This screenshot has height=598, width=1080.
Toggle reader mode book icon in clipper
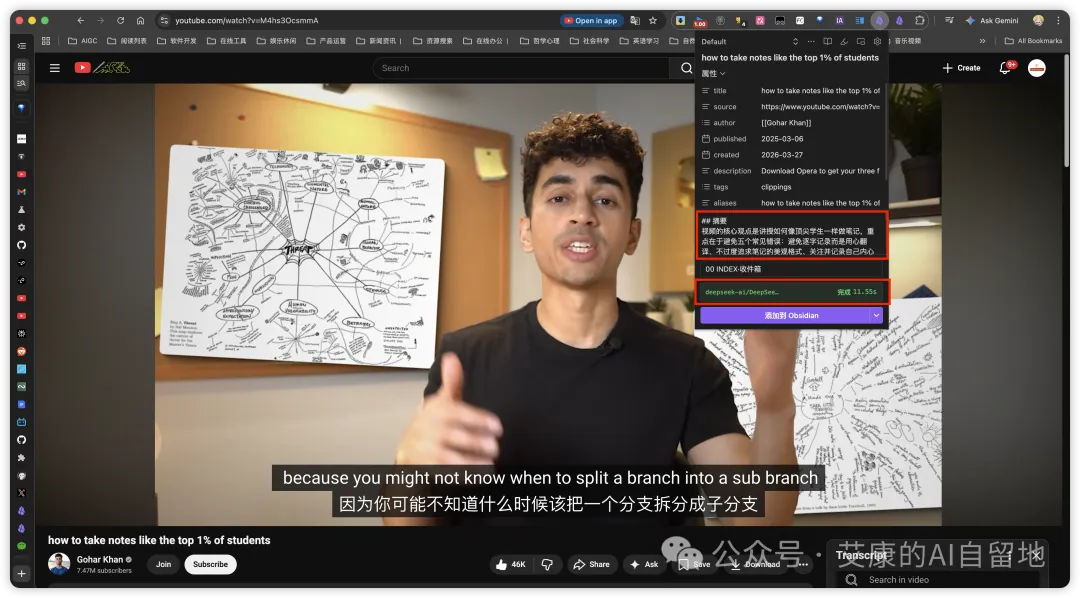(x=827, y=42)
